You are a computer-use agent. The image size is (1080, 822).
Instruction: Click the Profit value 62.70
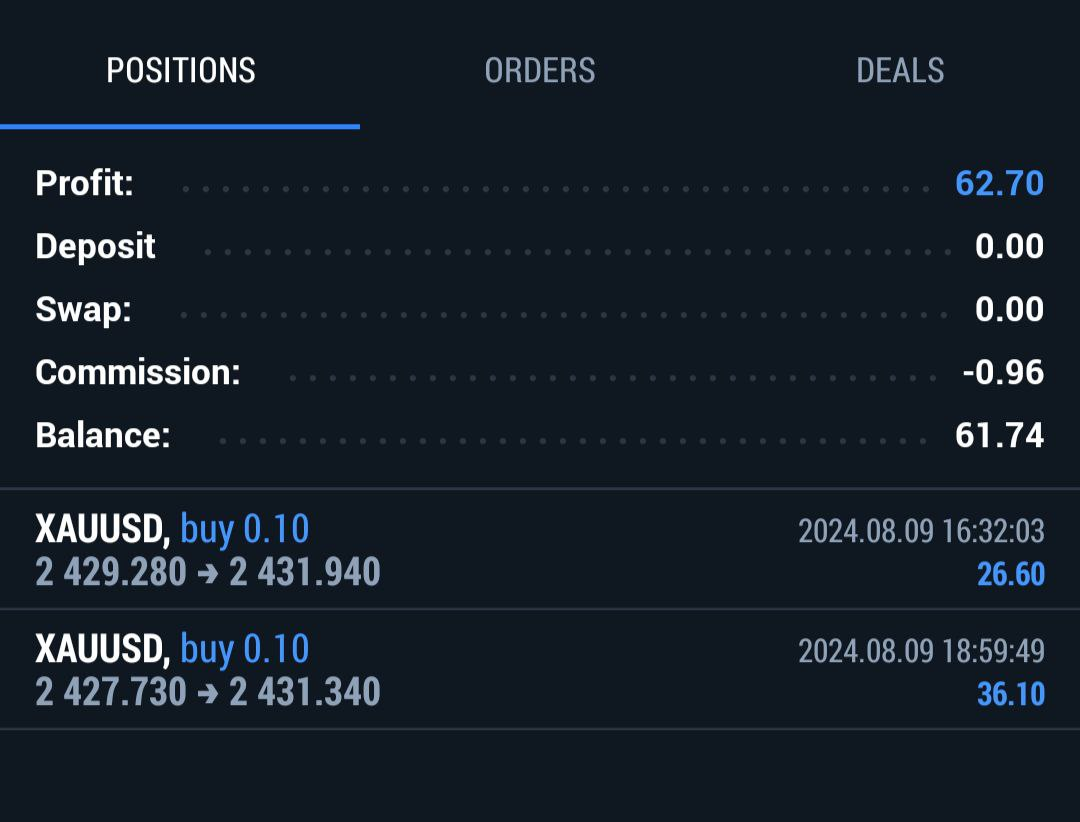999,184
